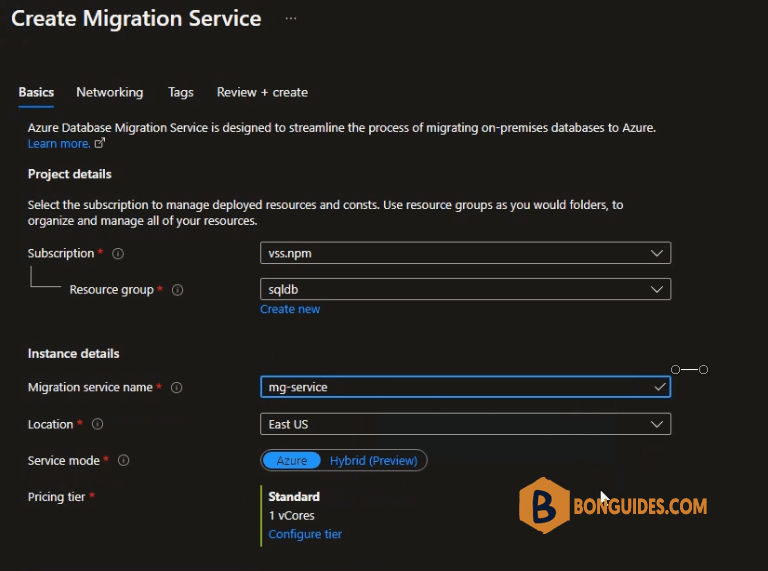Go to the Tags tab

(181, 92)
